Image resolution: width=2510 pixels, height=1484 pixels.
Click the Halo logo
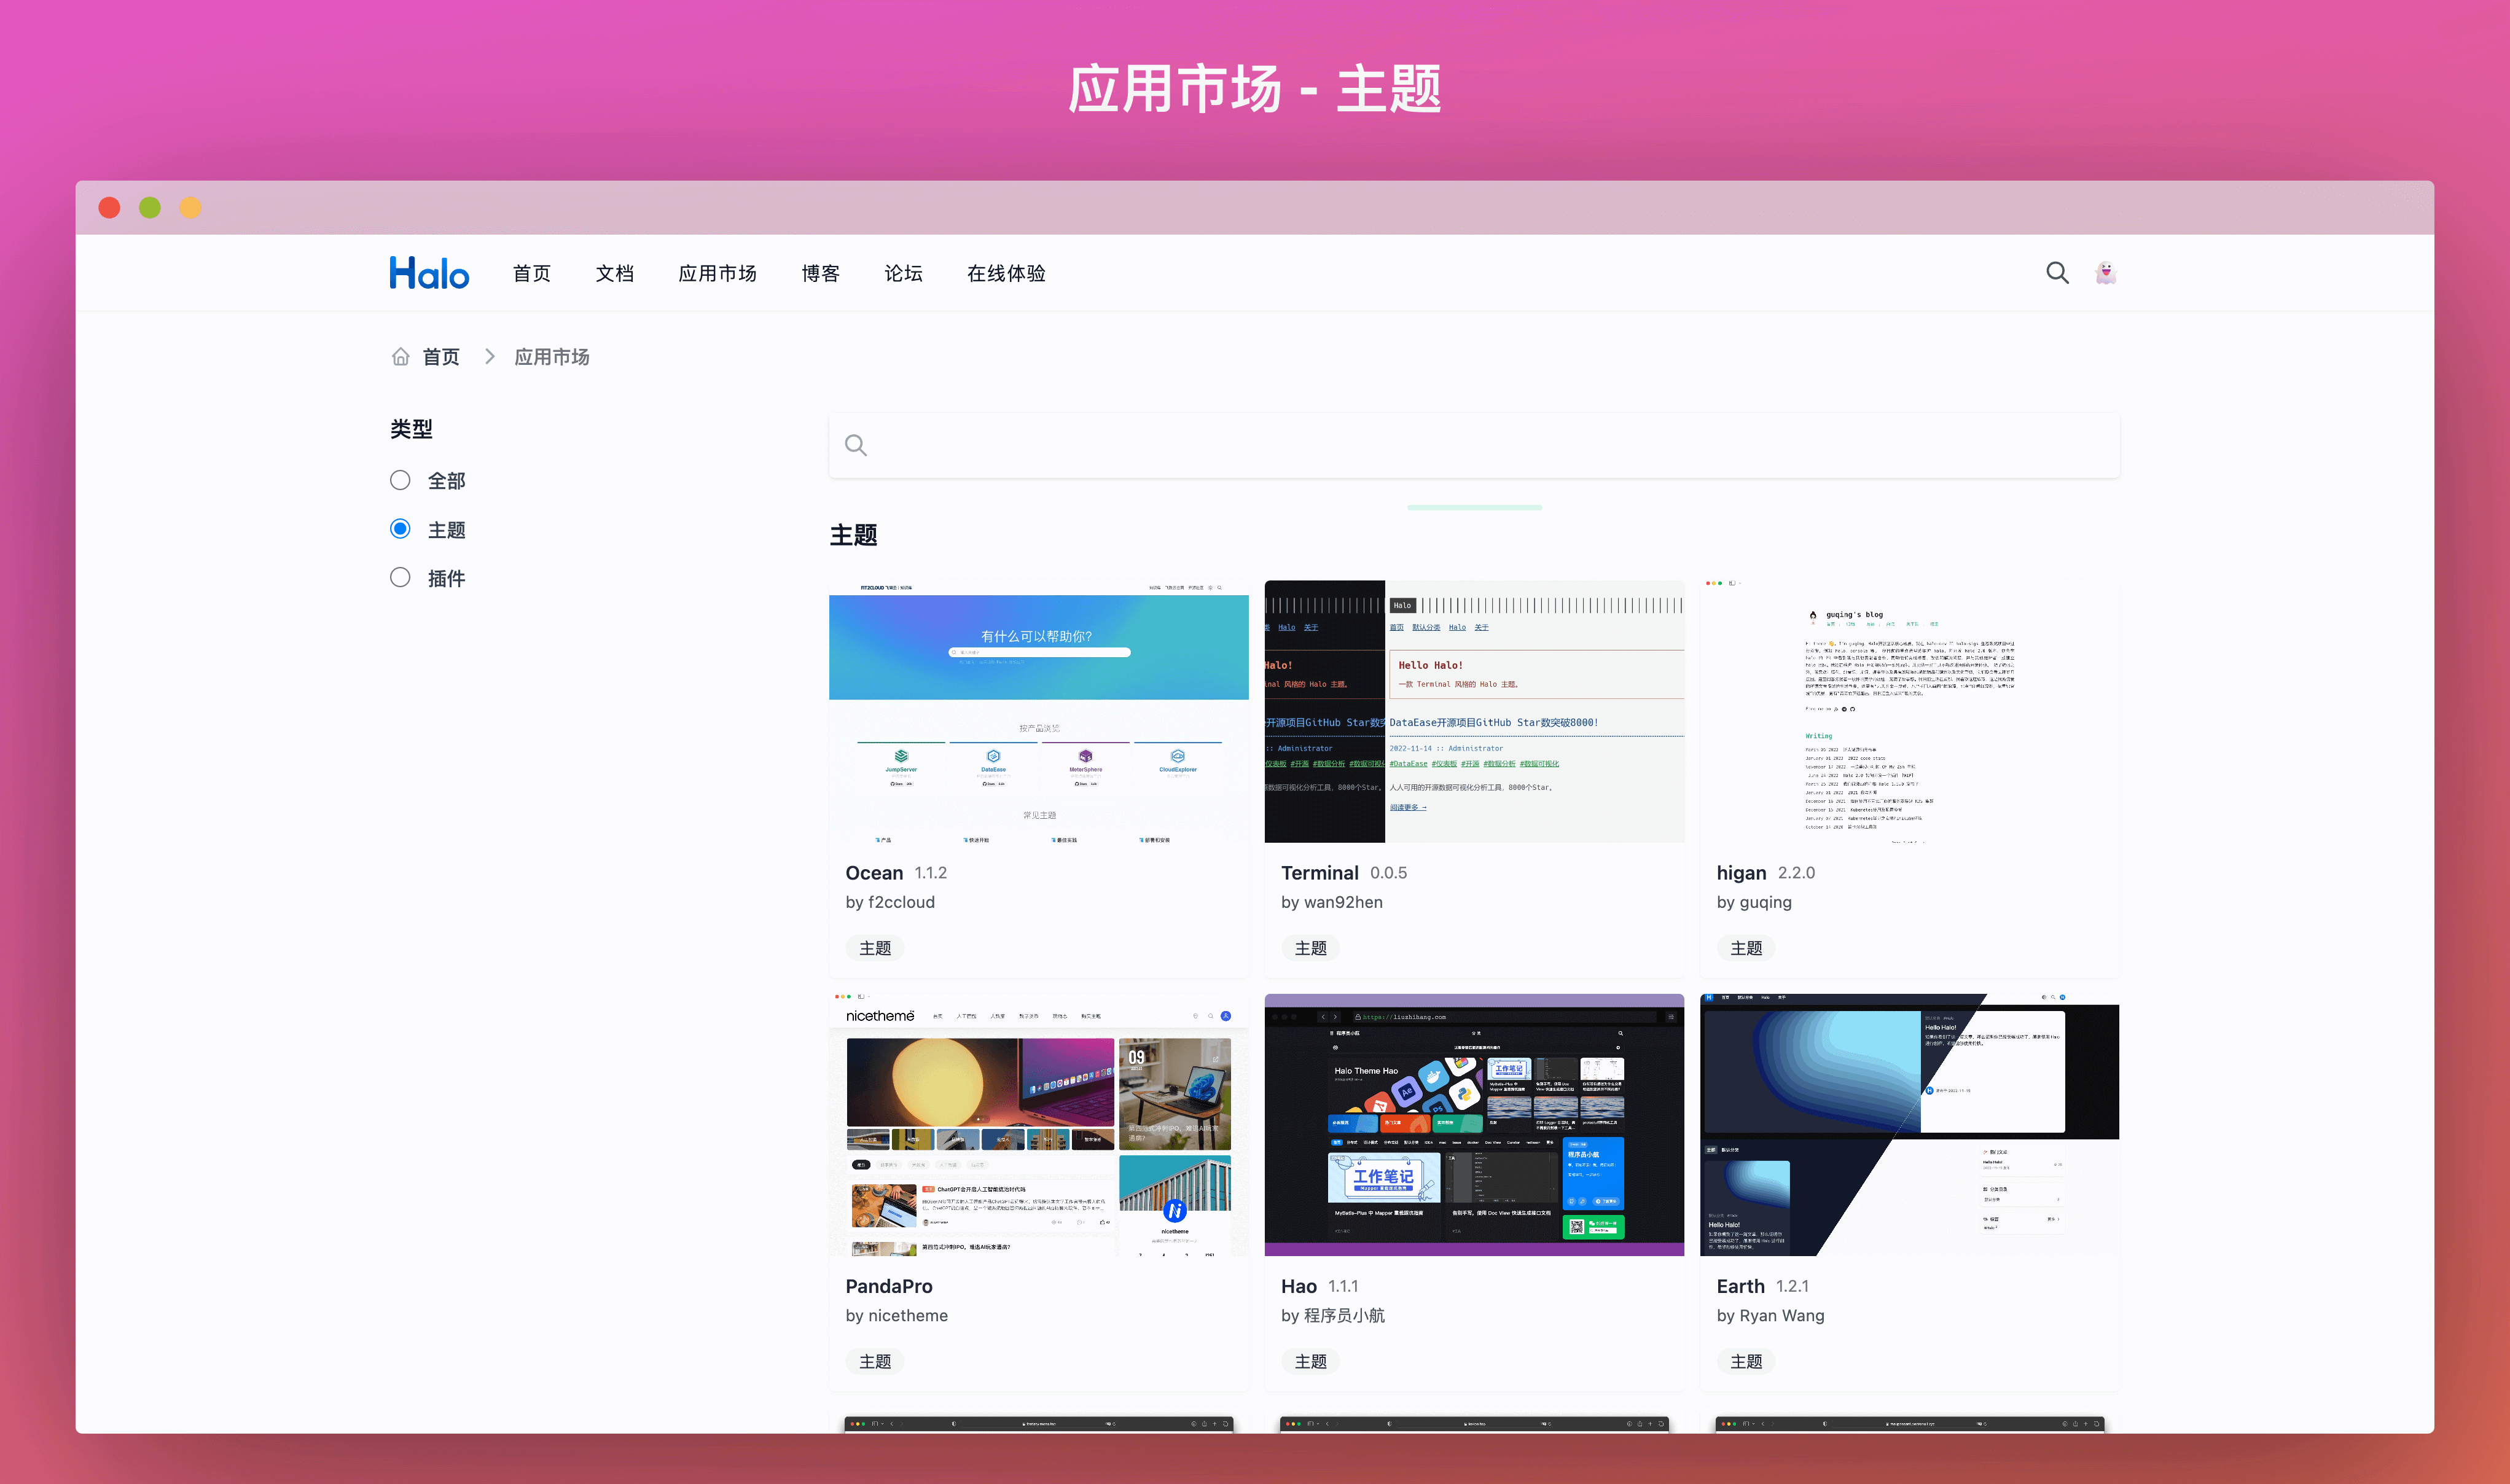(429, 273)
